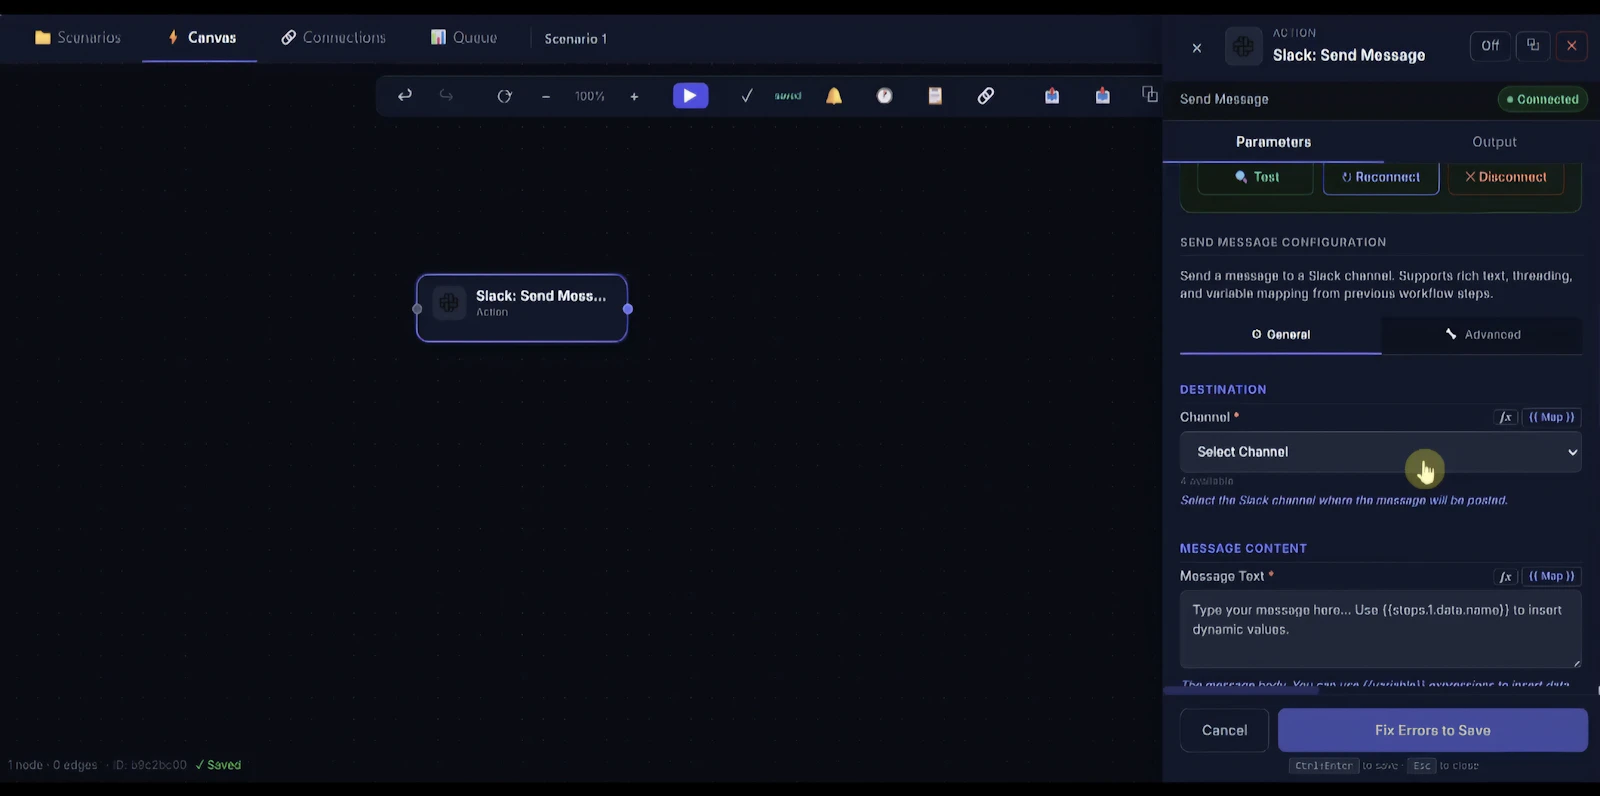The width and height of the screenshot is (1600, 796).
Task: Click the MESSAGE CONTENT section heading
Action: point(1243,549)
